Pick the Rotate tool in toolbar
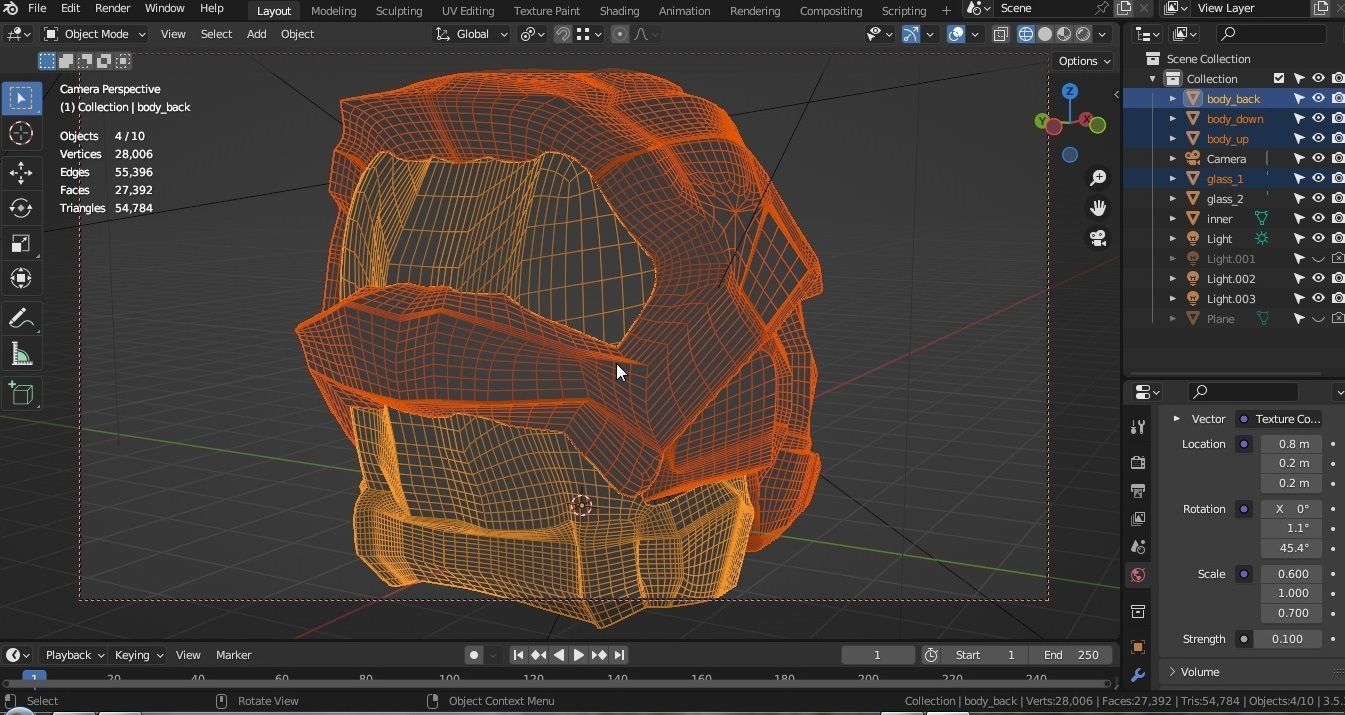 click(x=21, y=208)
